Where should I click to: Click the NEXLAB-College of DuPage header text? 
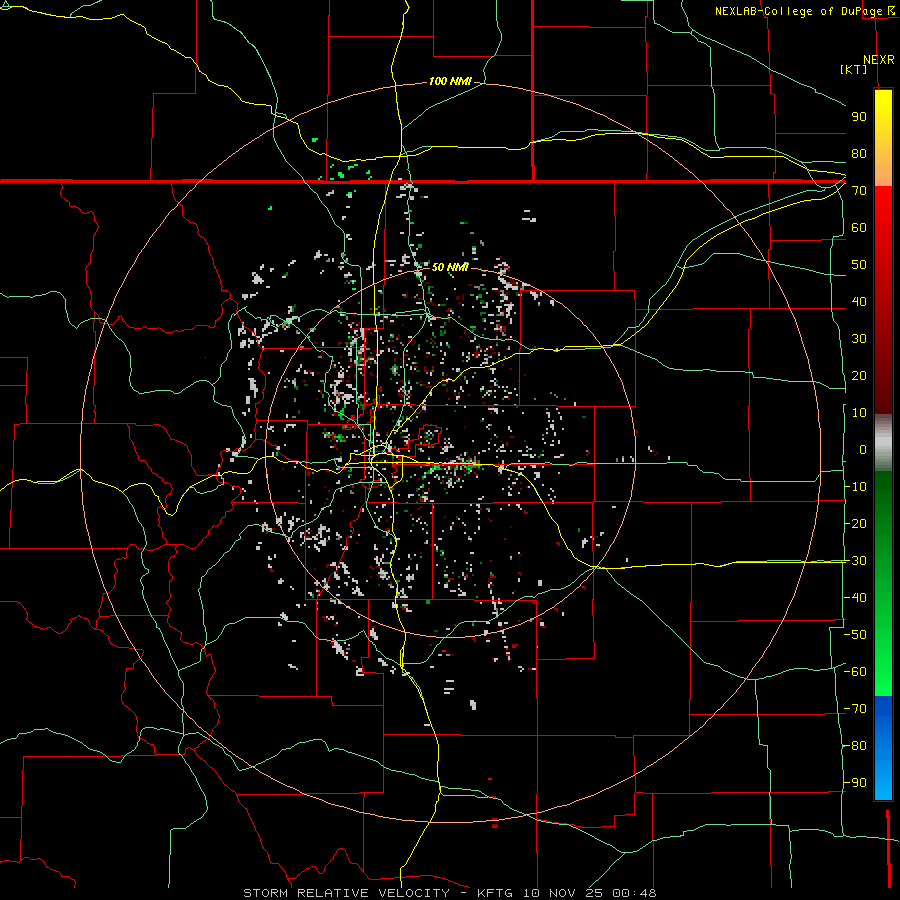800,11
